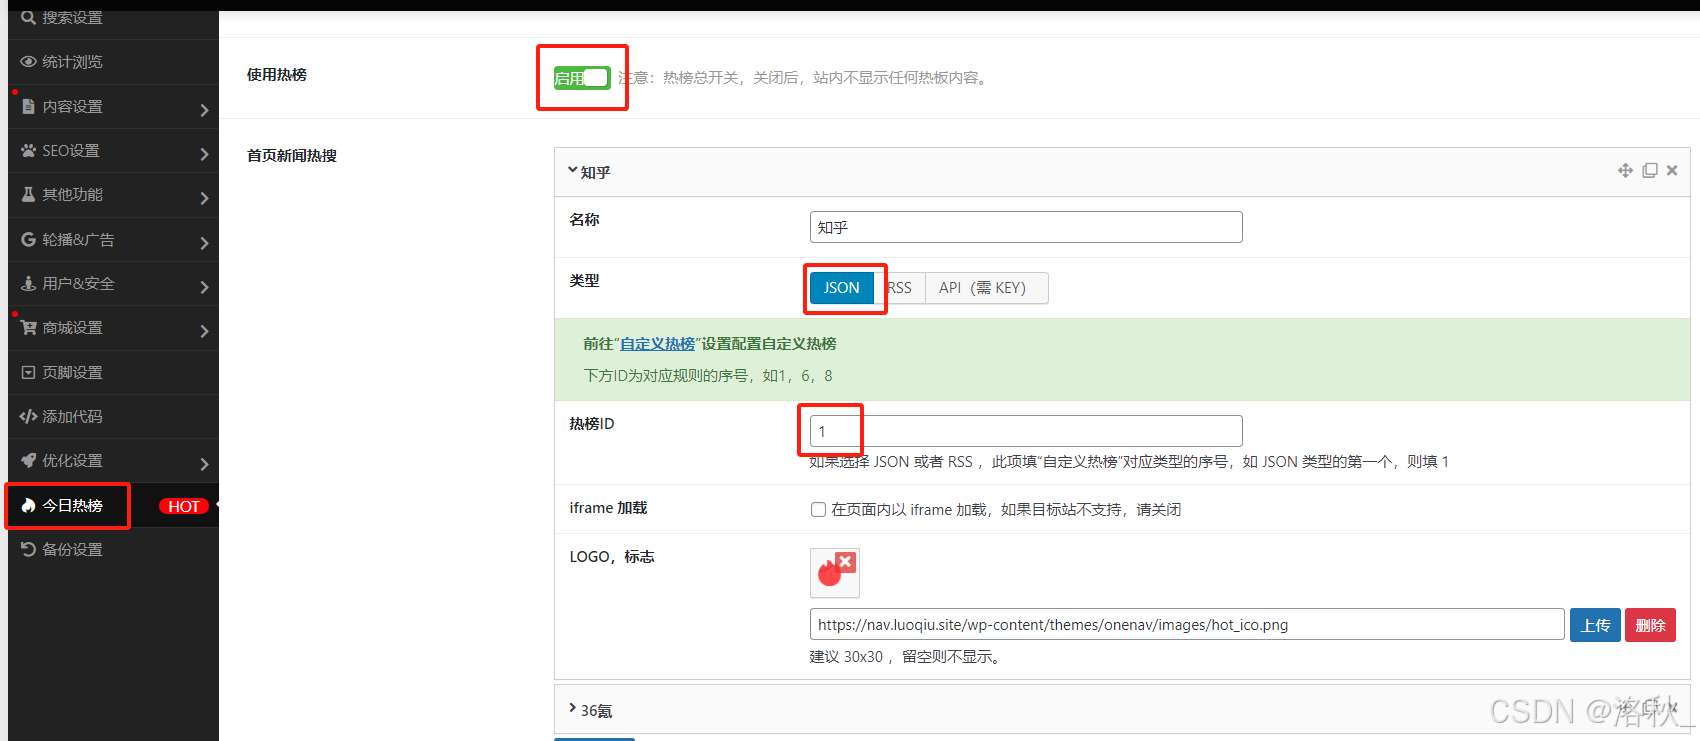The image size is (1700, 741).
Task: Click the restore icon beside 备份设置
Action: click(x=28, y=549)
